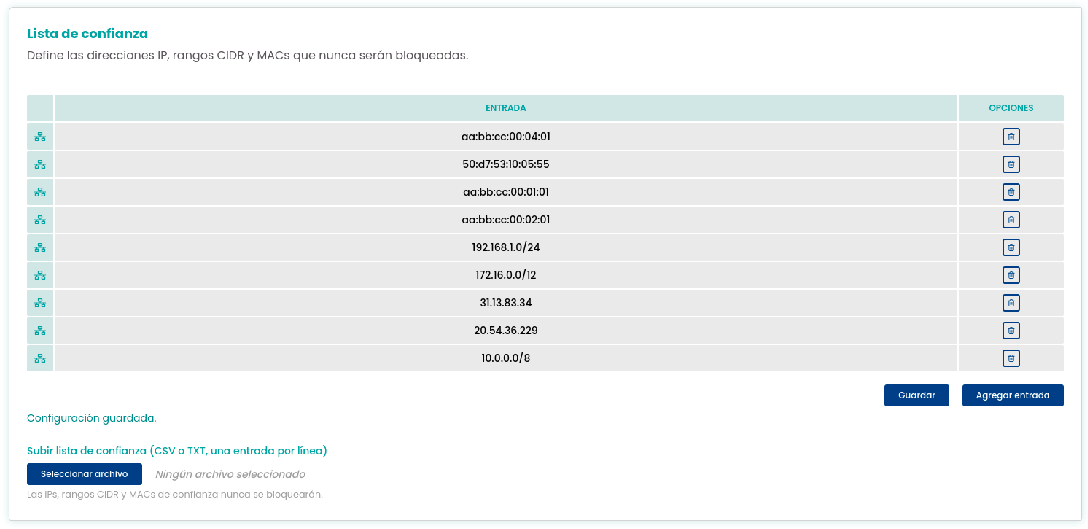
Task: Delete the aa:bb:cc:00:04:01 entry
Action: pos(1011,137)
